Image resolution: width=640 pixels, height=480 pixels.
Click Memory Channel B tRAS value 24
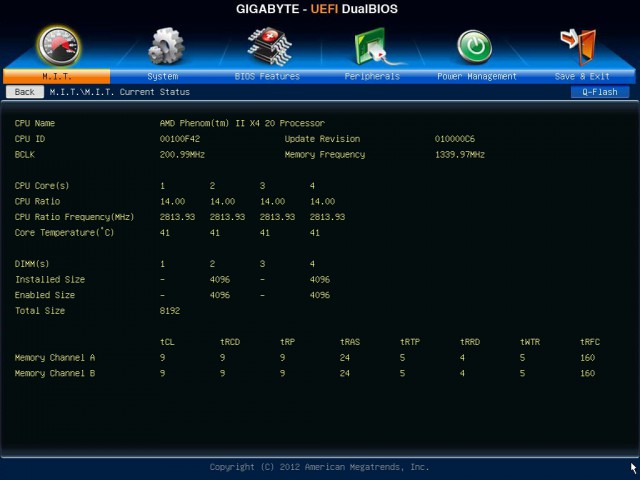coord(344,373)
